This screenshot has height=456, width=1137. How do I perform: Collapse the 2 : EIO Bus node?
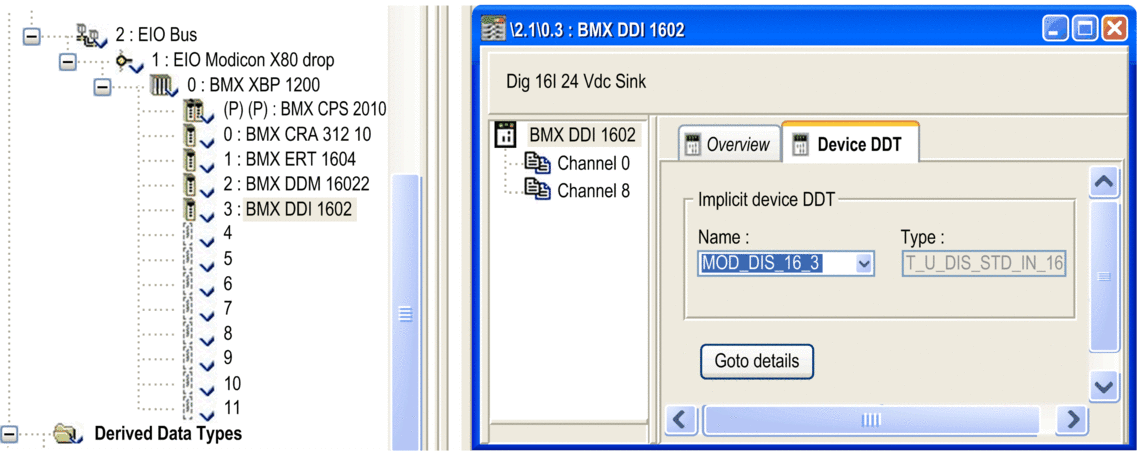tap(32, 36)
